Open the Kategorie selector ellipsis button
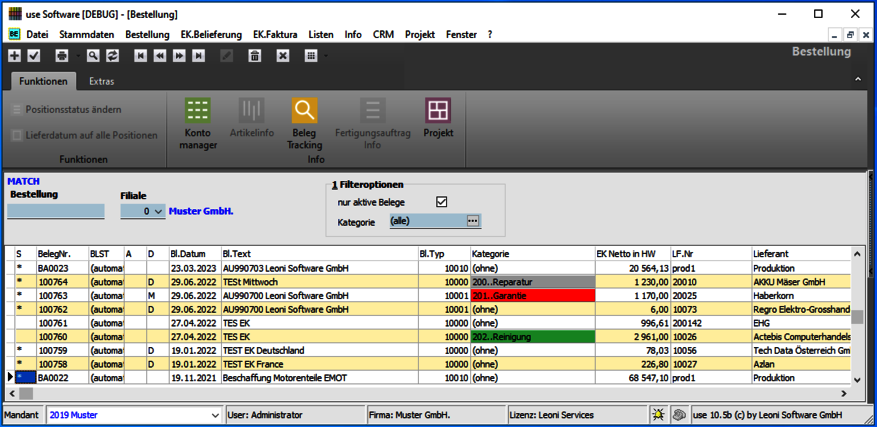This screenshot has width=877, height=427. pos(473,221)
